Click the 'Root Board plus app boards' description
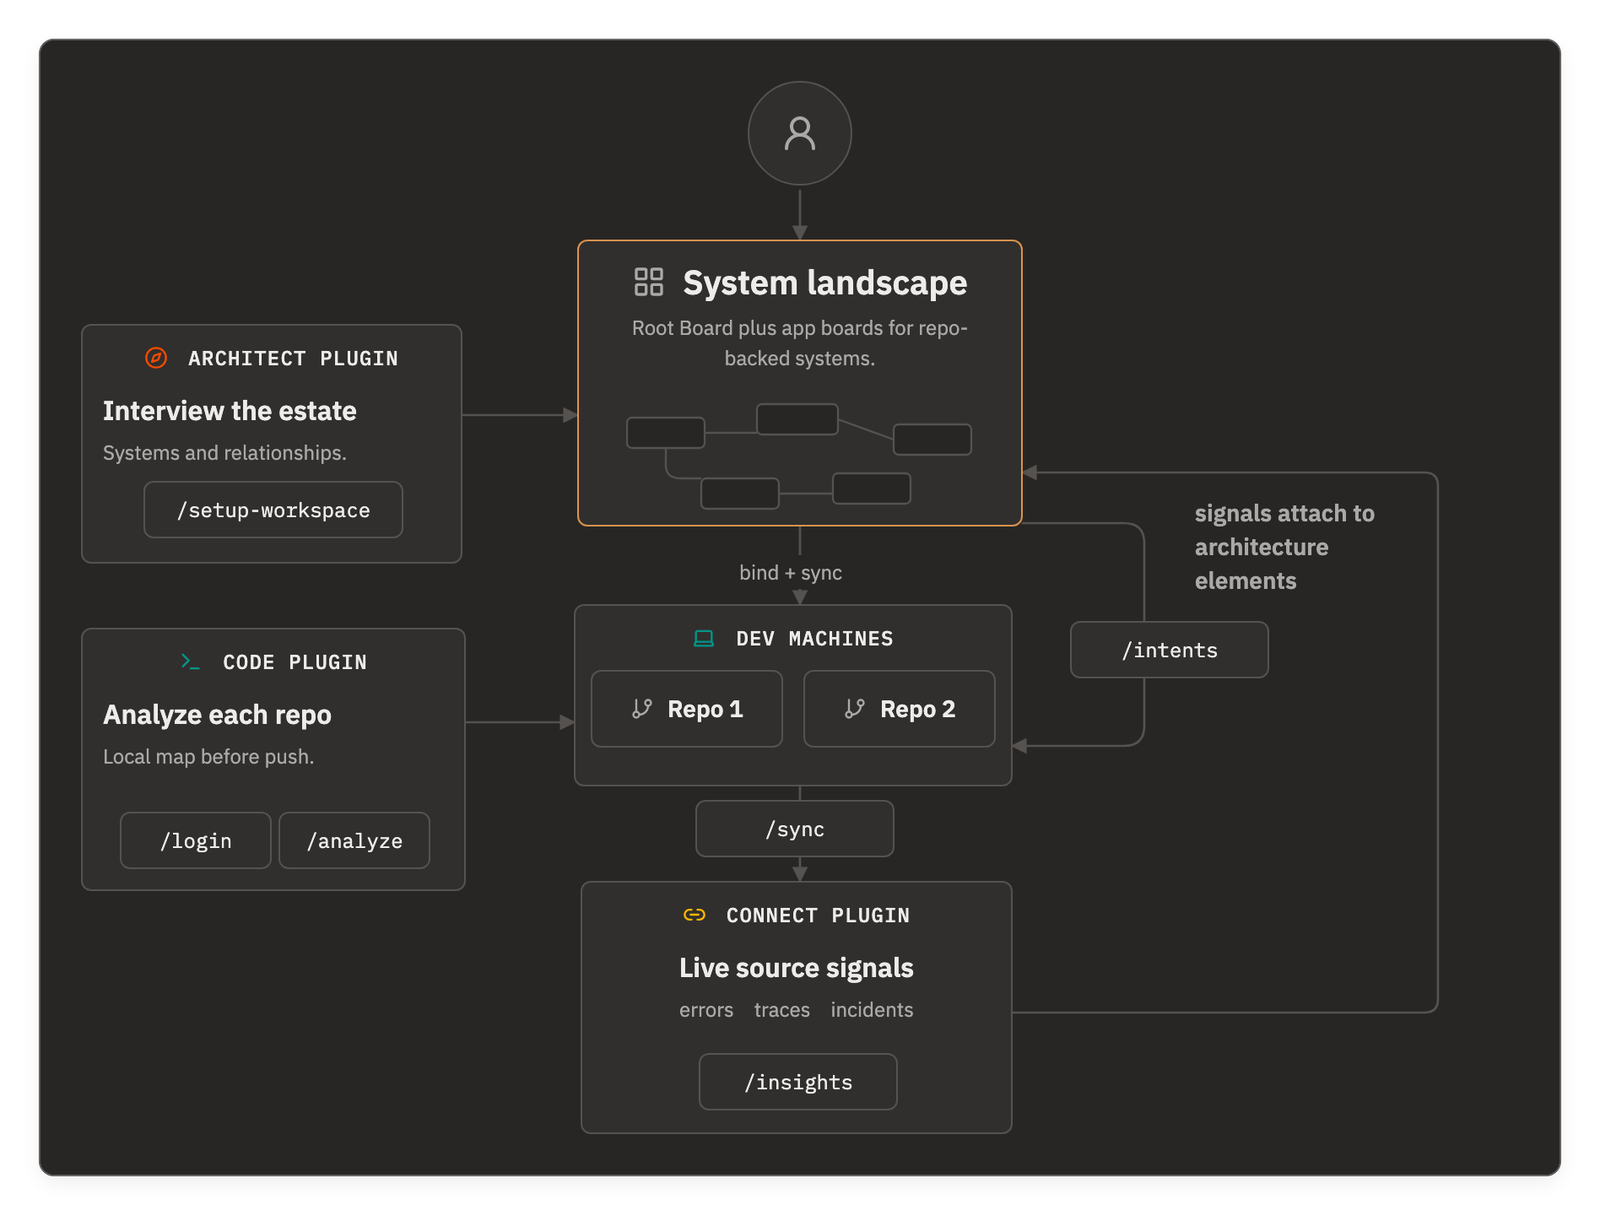Screen dimensions: 1600x1215 800,343
